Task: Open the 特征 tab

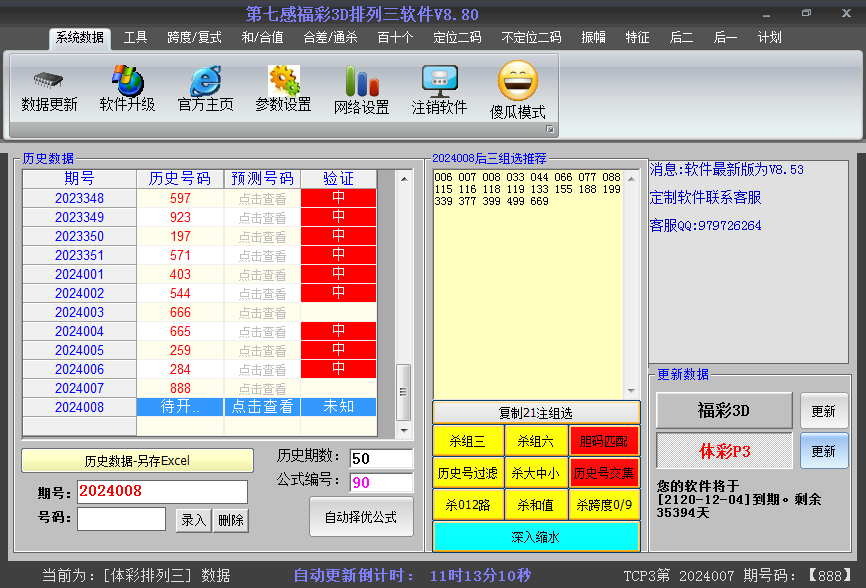Action: (637, 38)
